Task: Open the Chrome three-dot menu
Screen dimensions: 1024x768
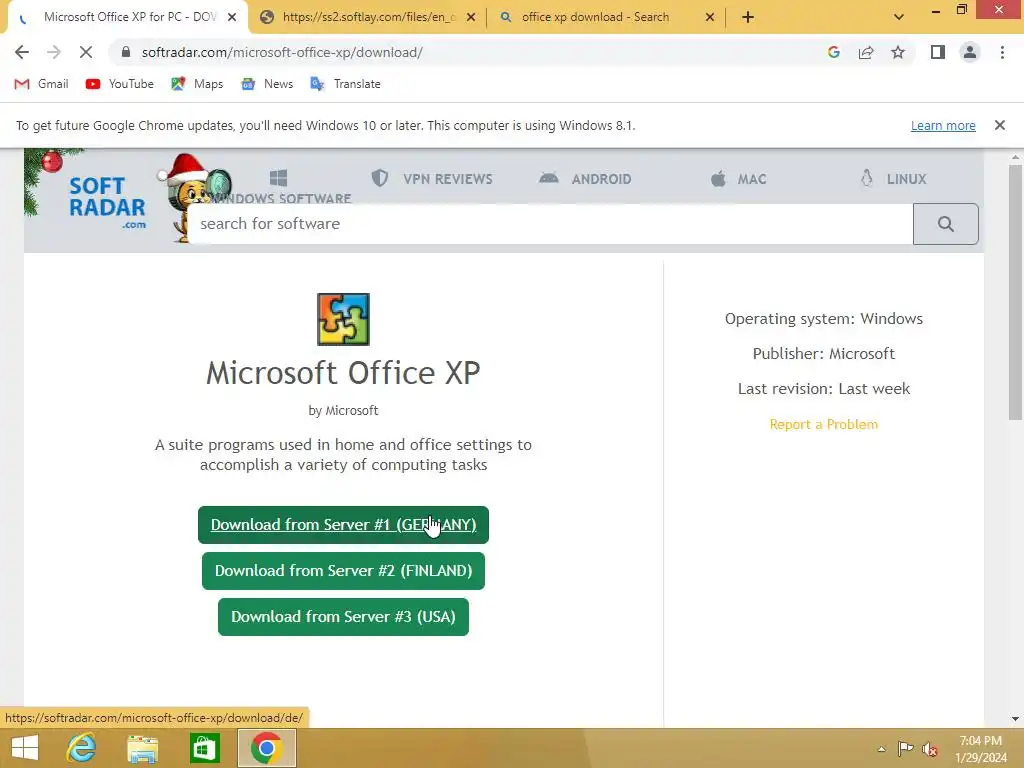Action: tap(1002, 52)
